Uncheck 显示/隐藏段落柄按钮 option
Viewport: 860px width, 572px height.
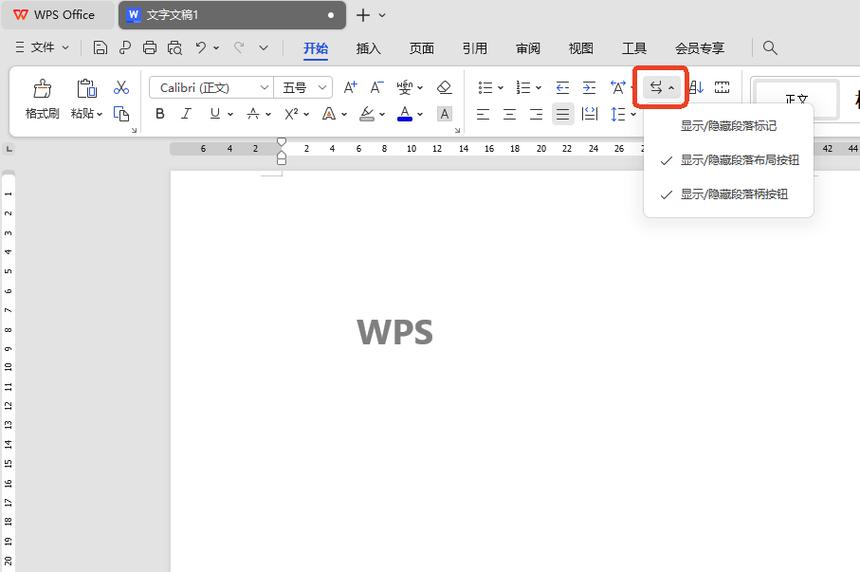728,194
